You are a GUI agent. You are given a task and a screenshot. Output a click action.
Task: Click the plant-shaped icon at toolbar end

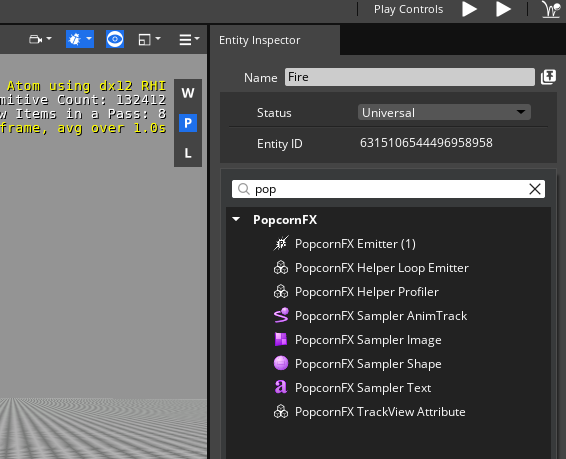[550, 9]
